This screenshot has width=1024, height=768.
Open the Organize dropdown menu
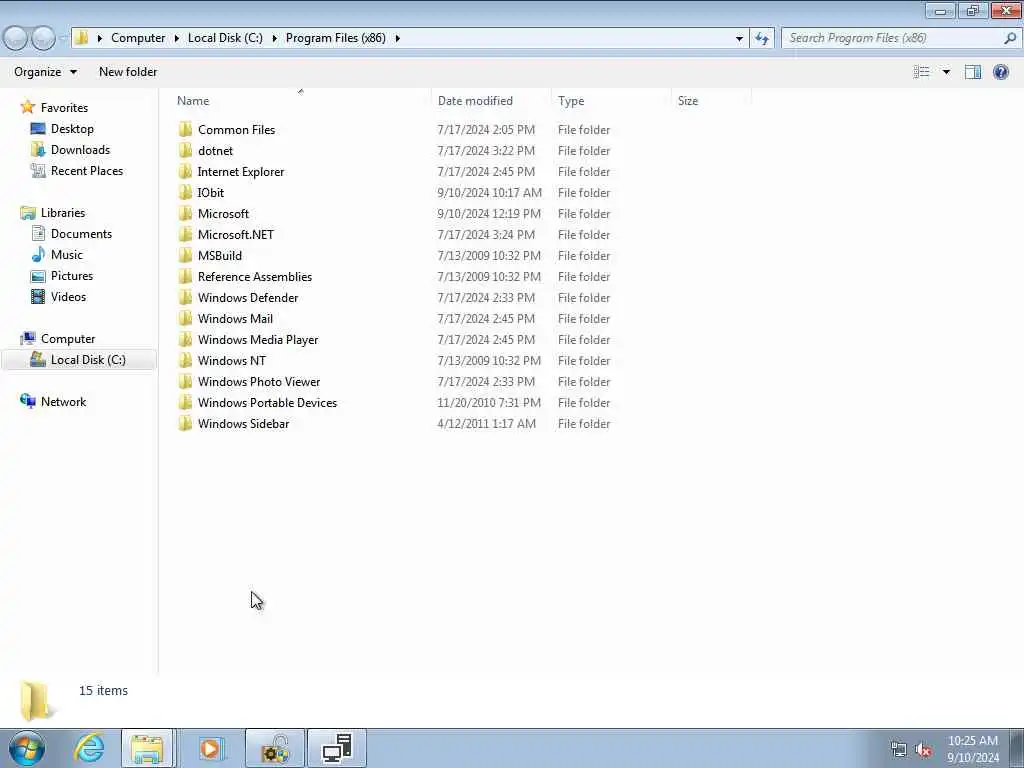(x=45, y=72)
